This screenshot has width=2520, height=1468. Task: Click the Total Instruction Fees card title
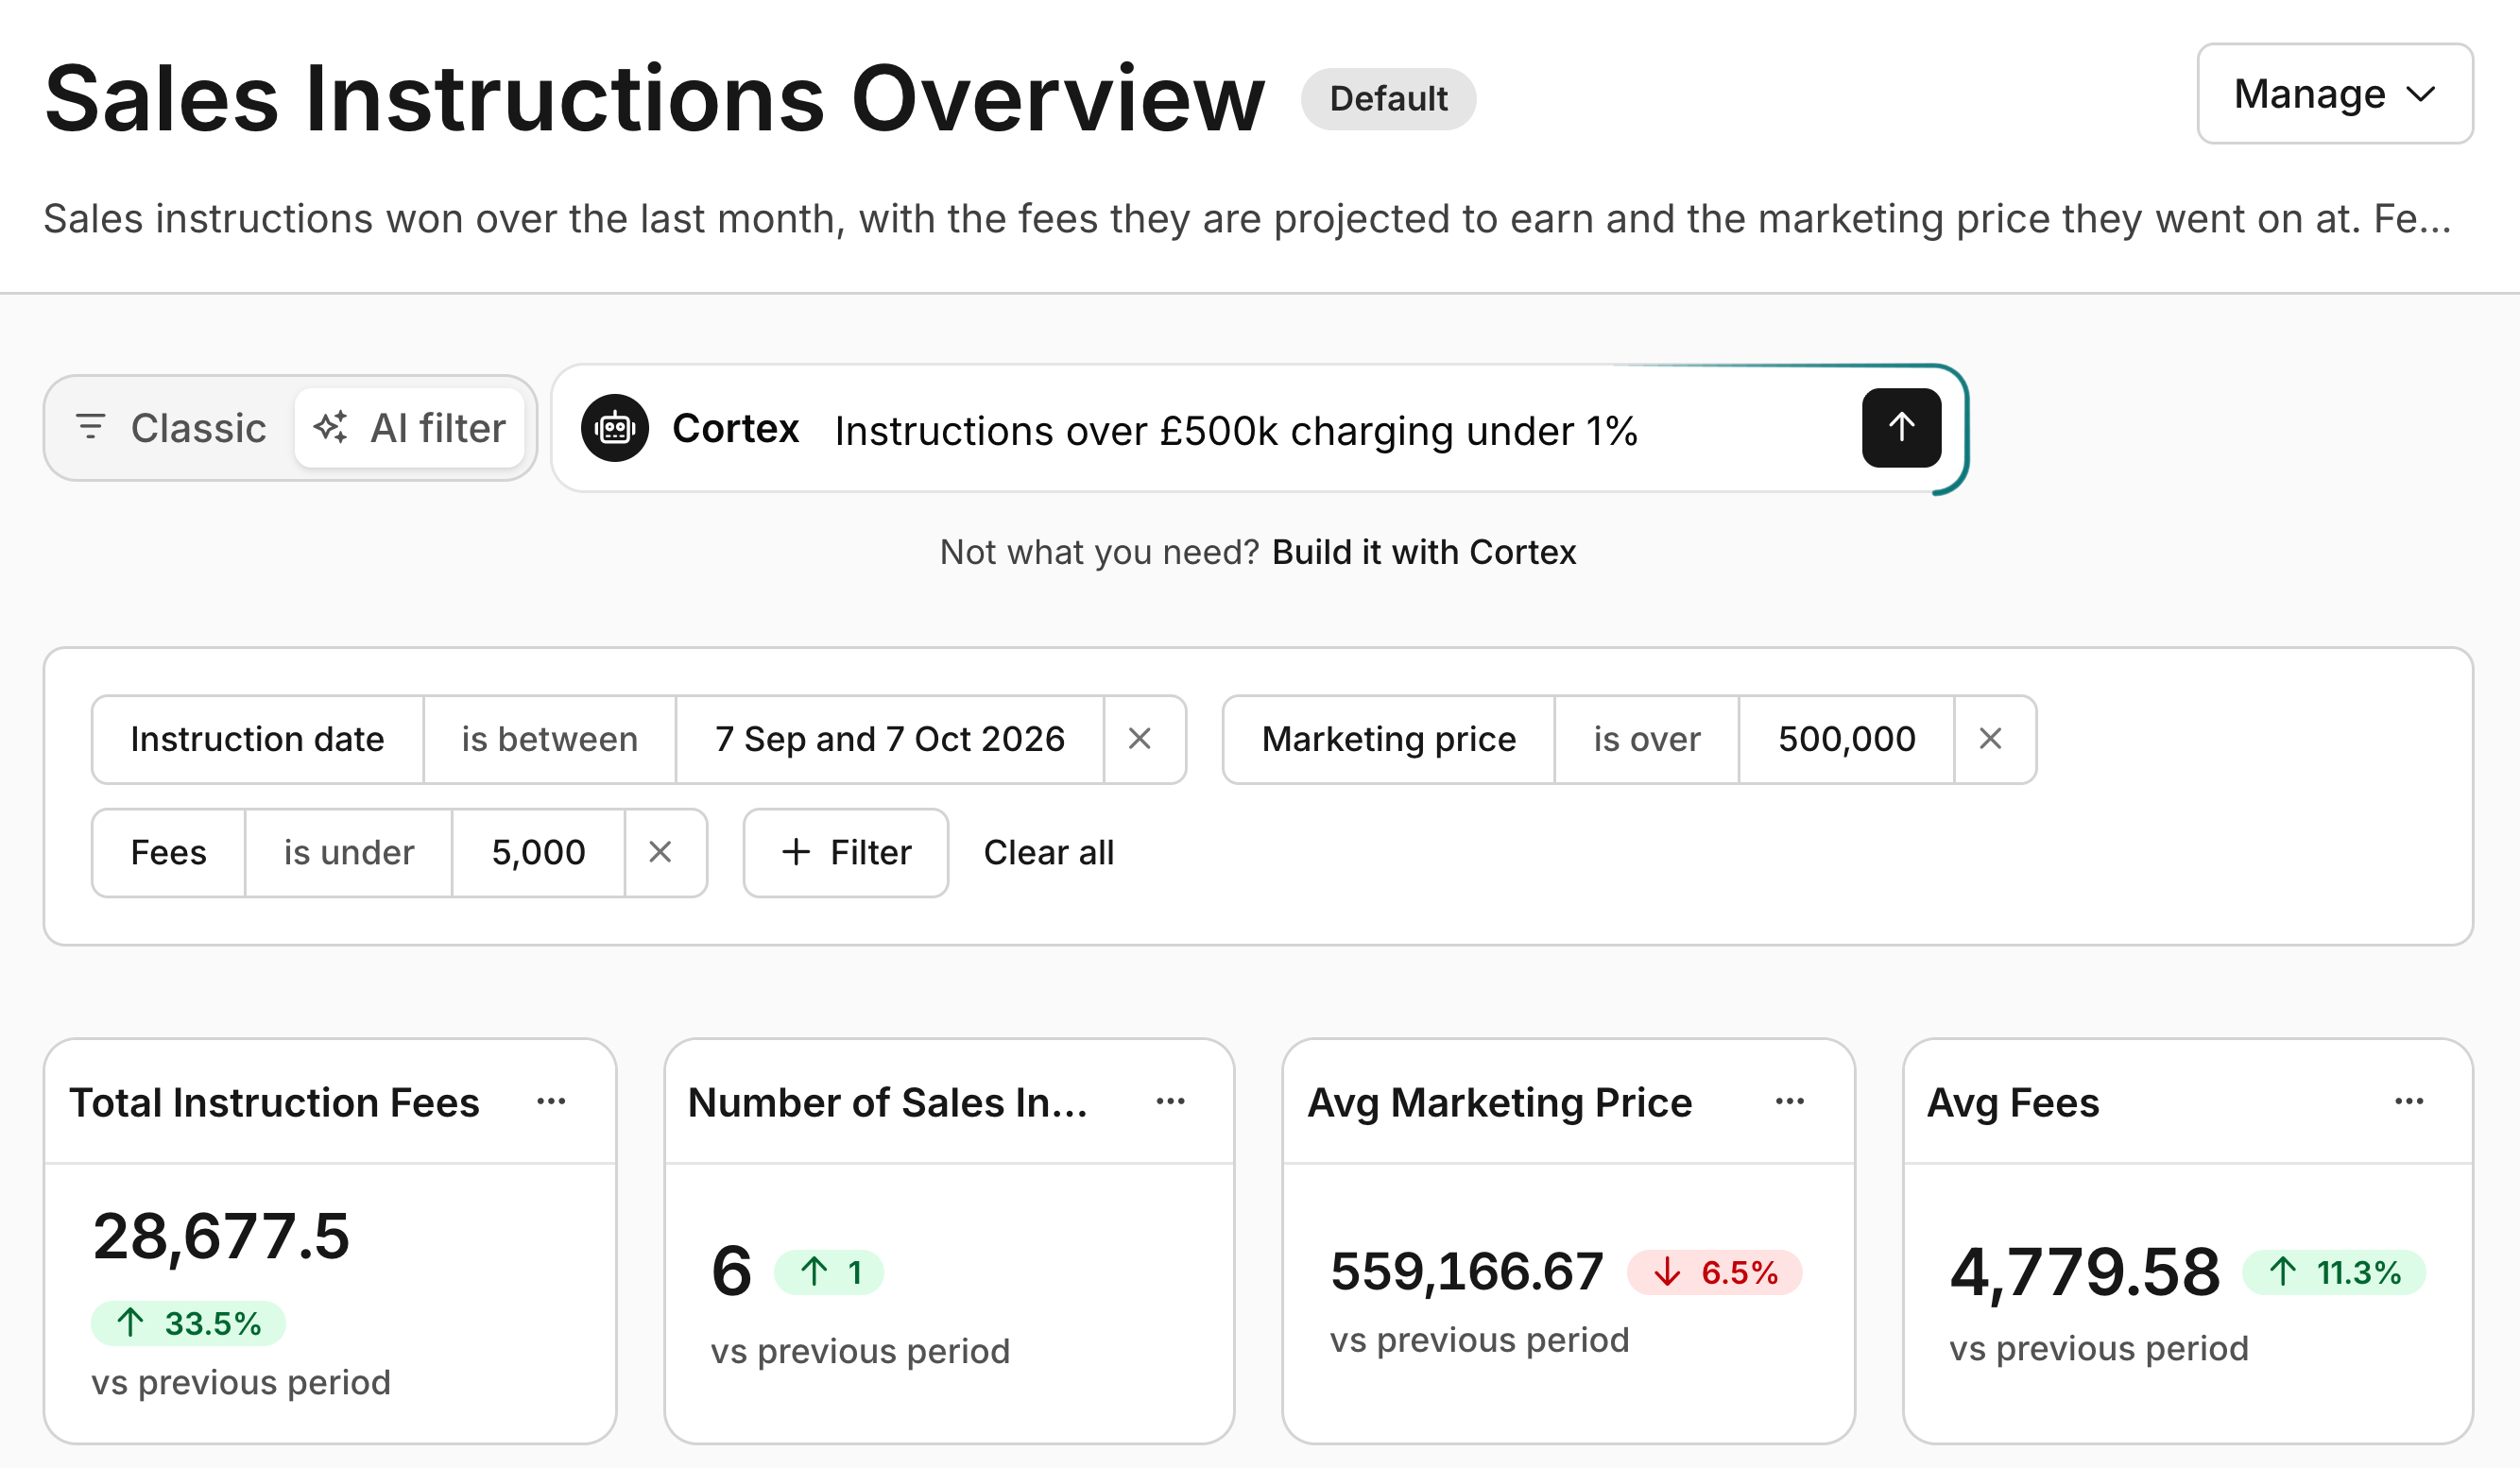pos(274,1102)
